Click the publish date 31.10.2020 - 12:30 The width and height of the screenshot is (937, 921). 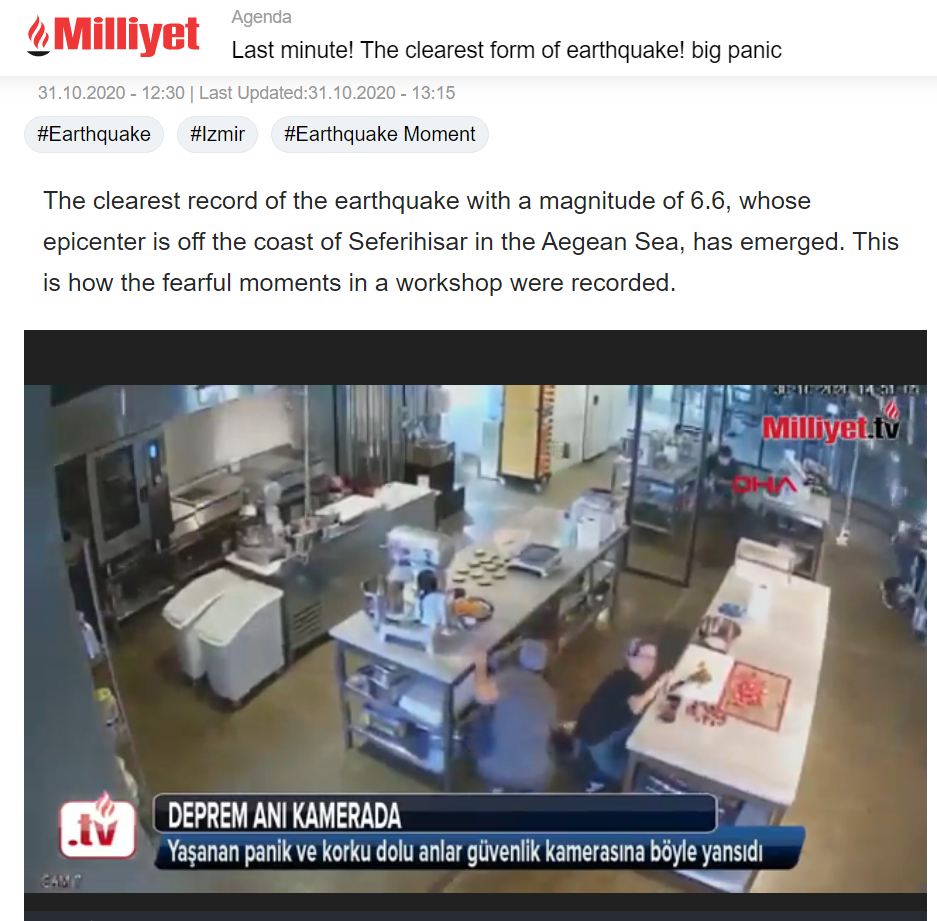click(x=111, y=93)
